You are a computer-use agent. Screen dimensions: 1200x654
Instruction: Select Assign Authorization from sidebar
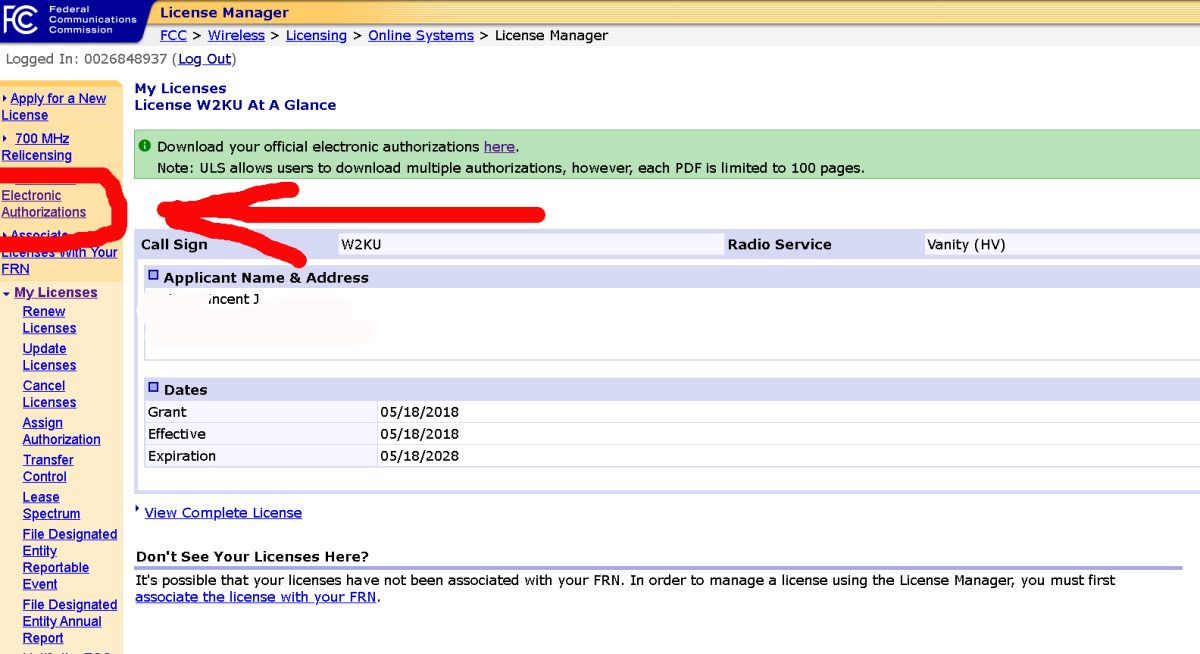[60, 431]
